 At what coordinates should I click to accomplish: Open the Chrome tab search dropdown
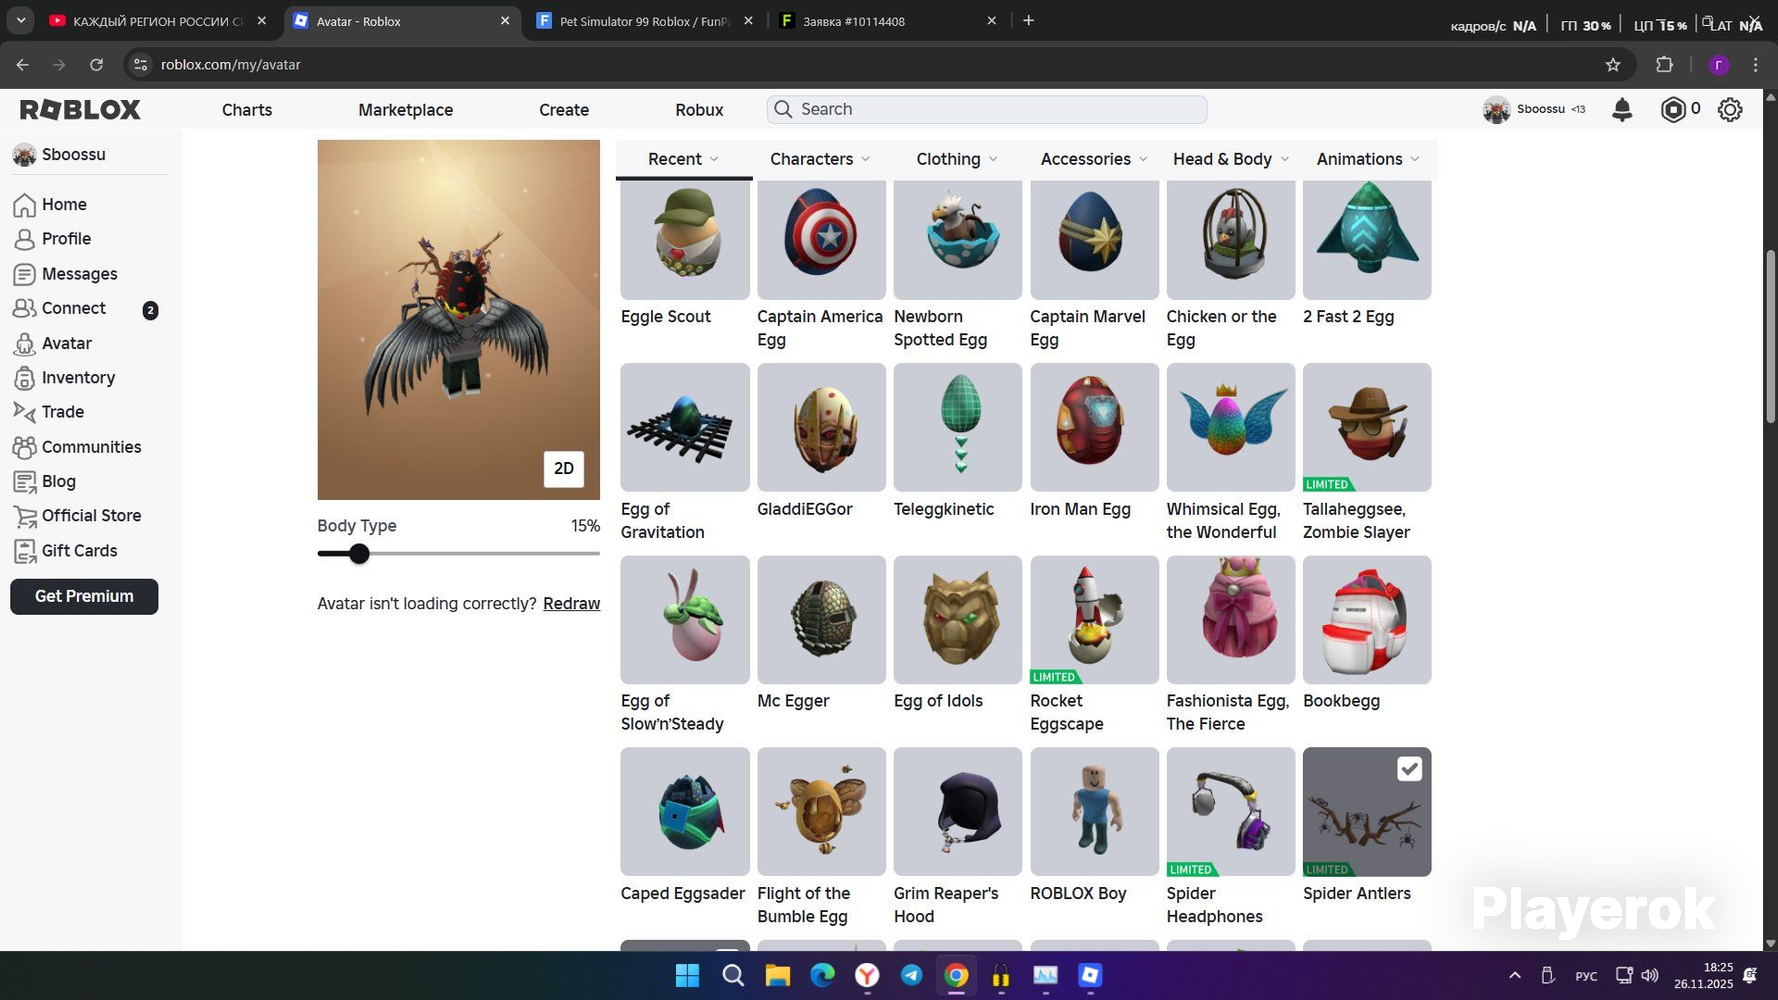point(21,21)
